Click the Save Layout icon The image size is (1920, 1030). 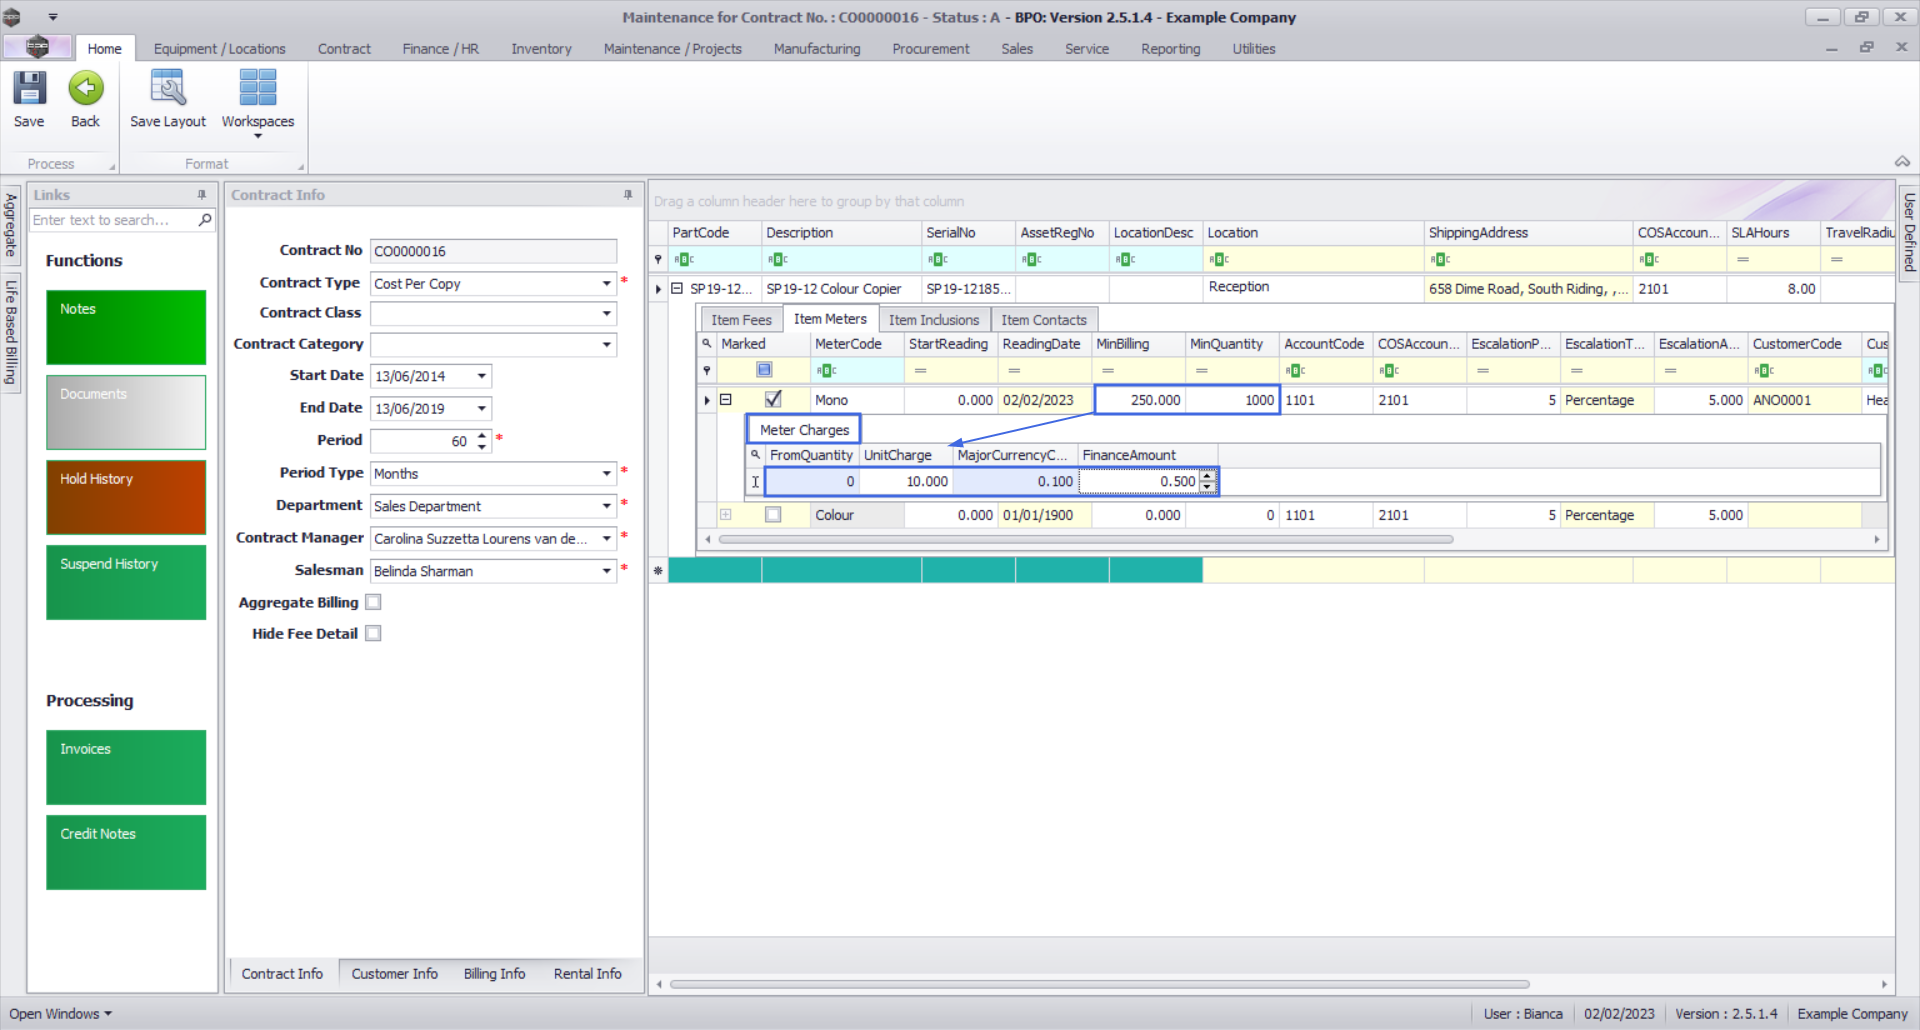[x=167, y=89]
